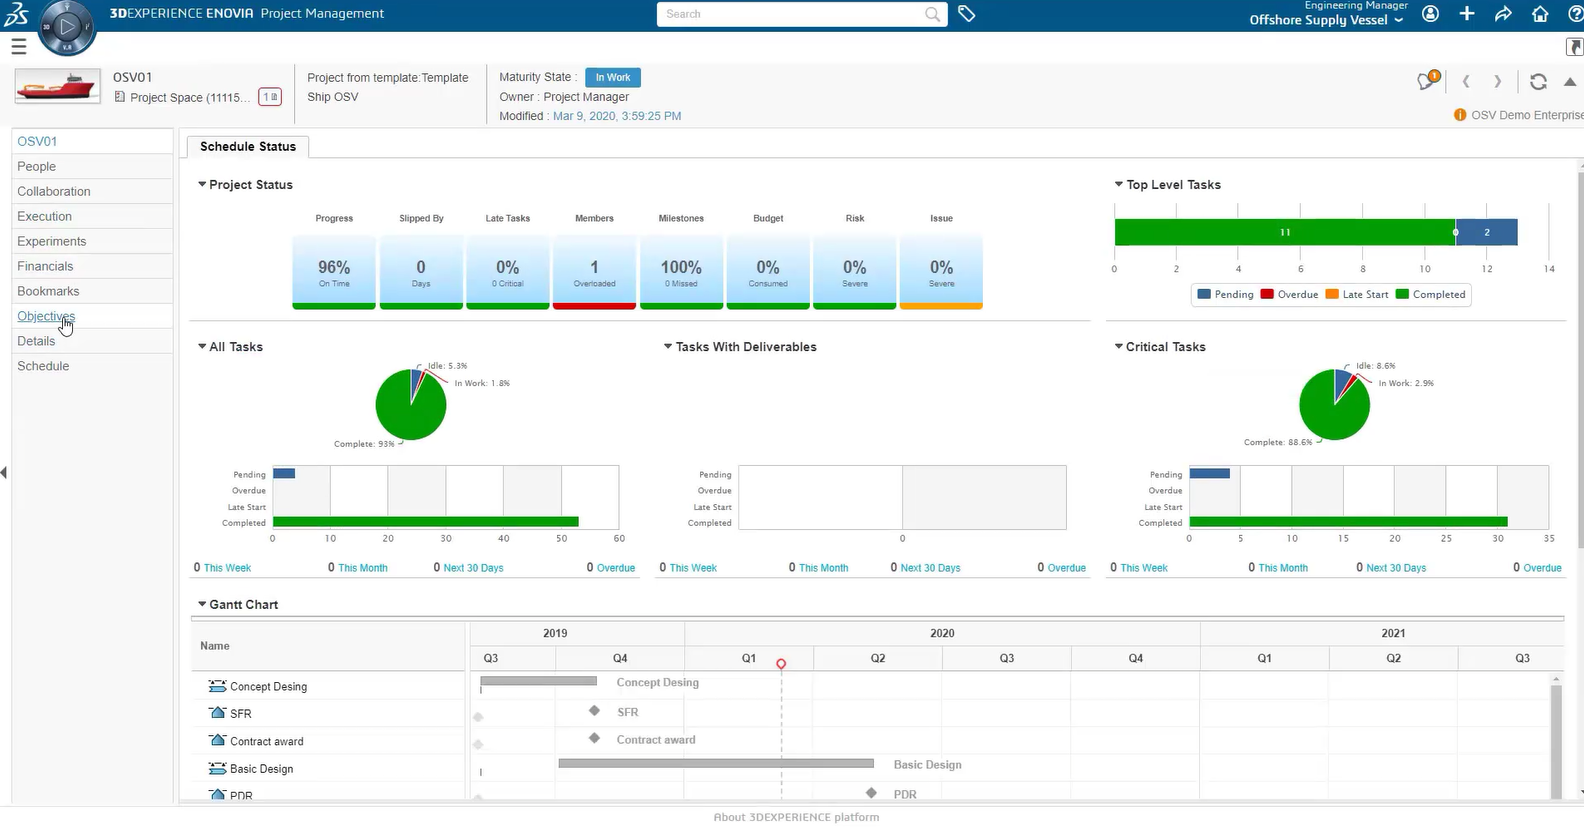Open the user profile icon

point(1431,14)
